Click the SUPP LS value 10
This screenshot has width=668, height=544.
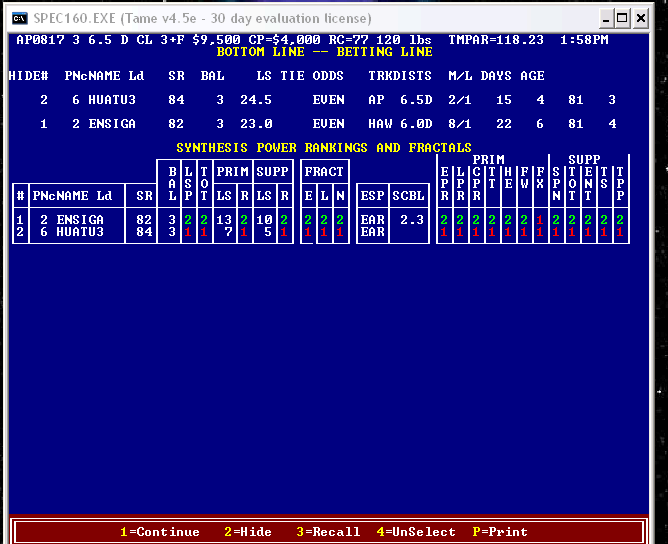pos(264,220)
